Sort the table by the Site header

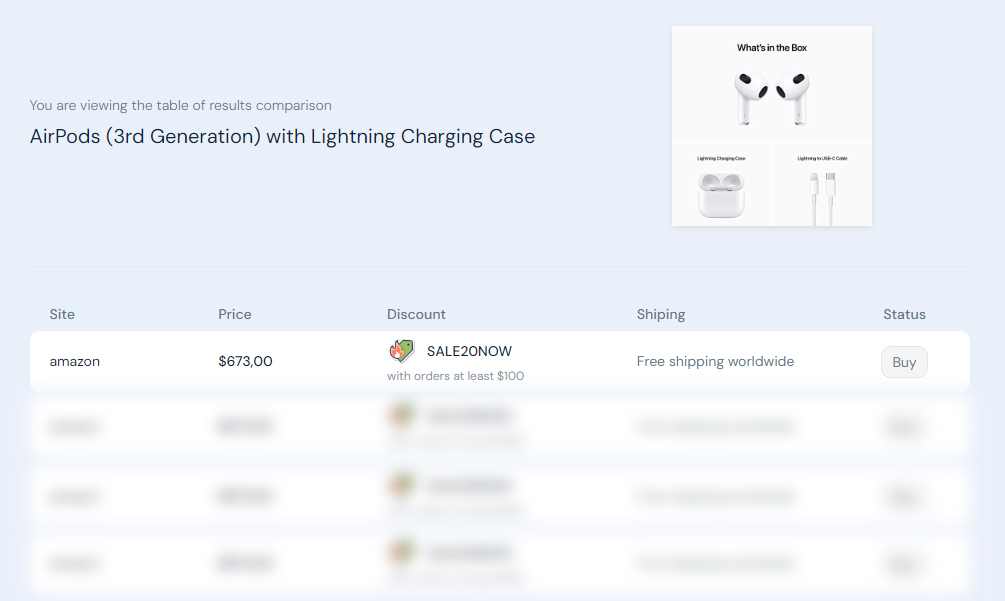[x=61, y=313]
